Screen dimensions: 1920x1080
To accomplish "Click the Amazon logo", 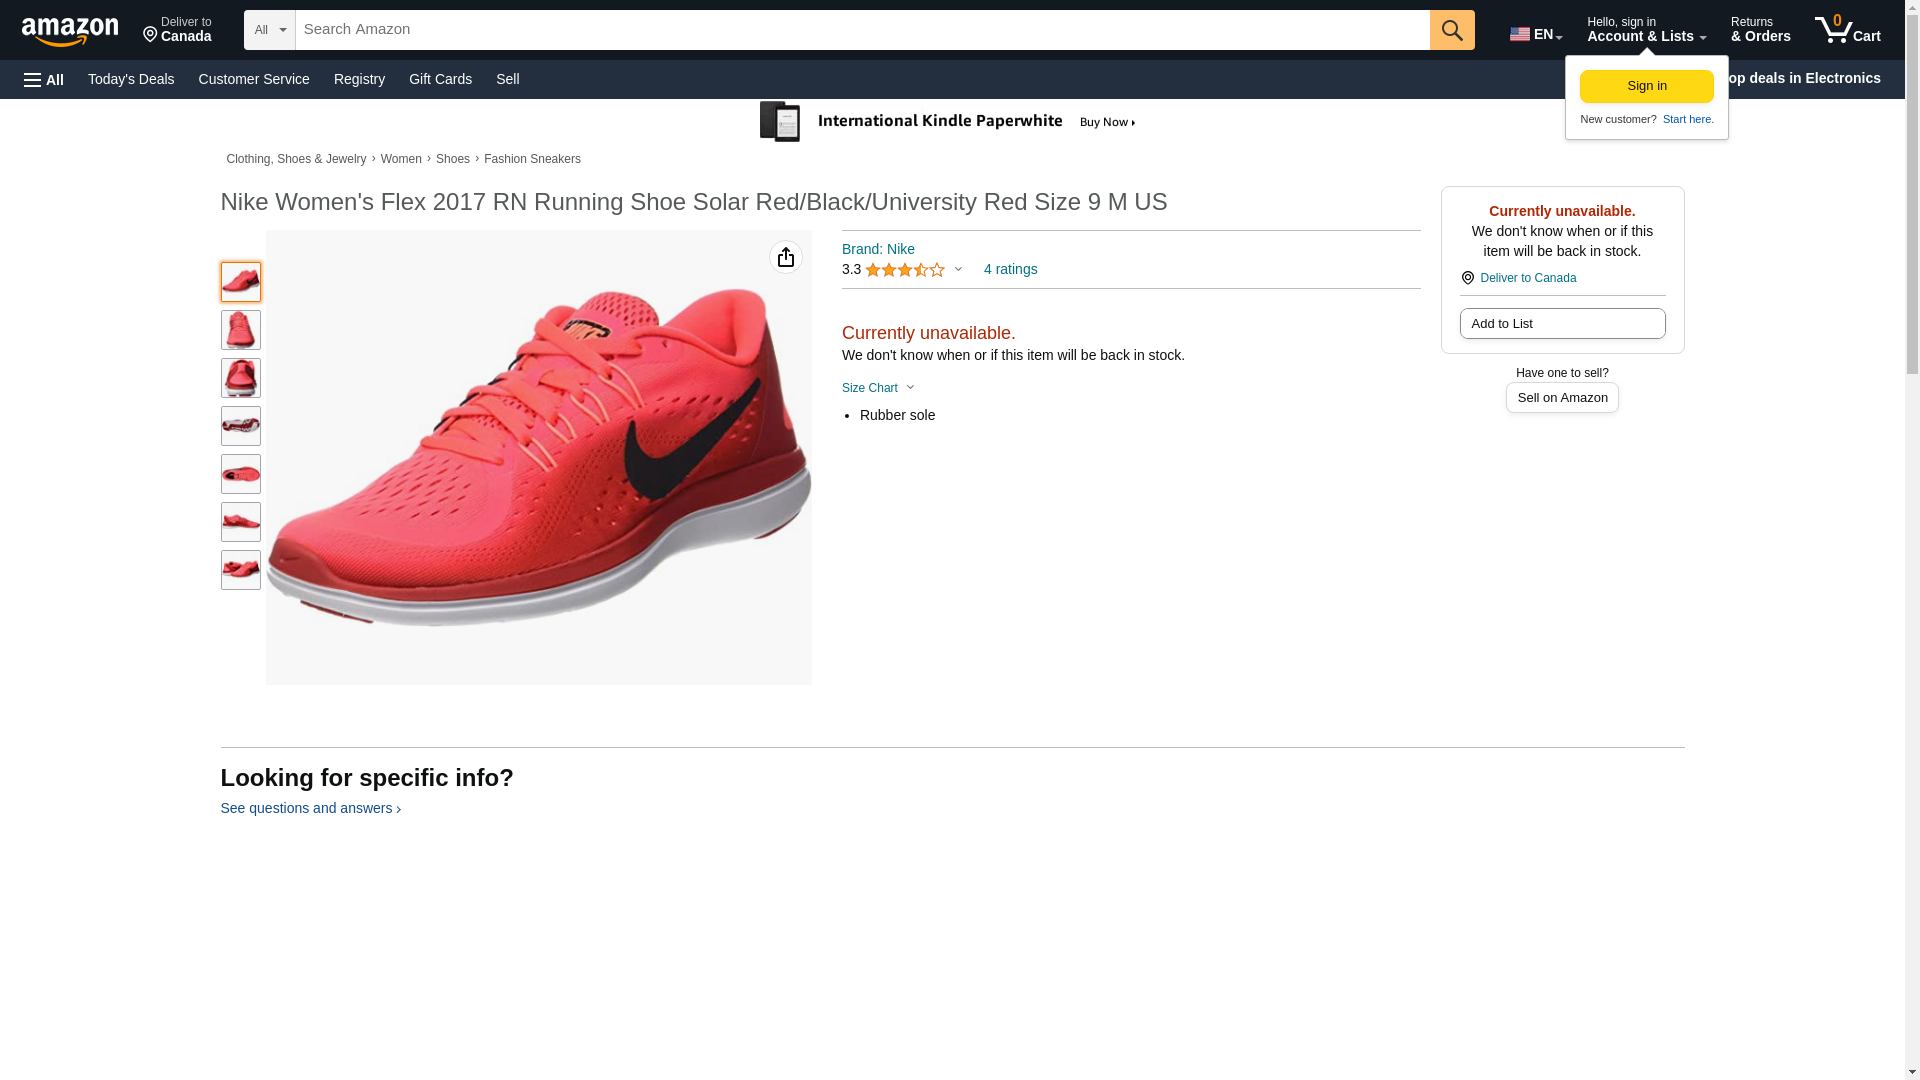I will 70,31.
